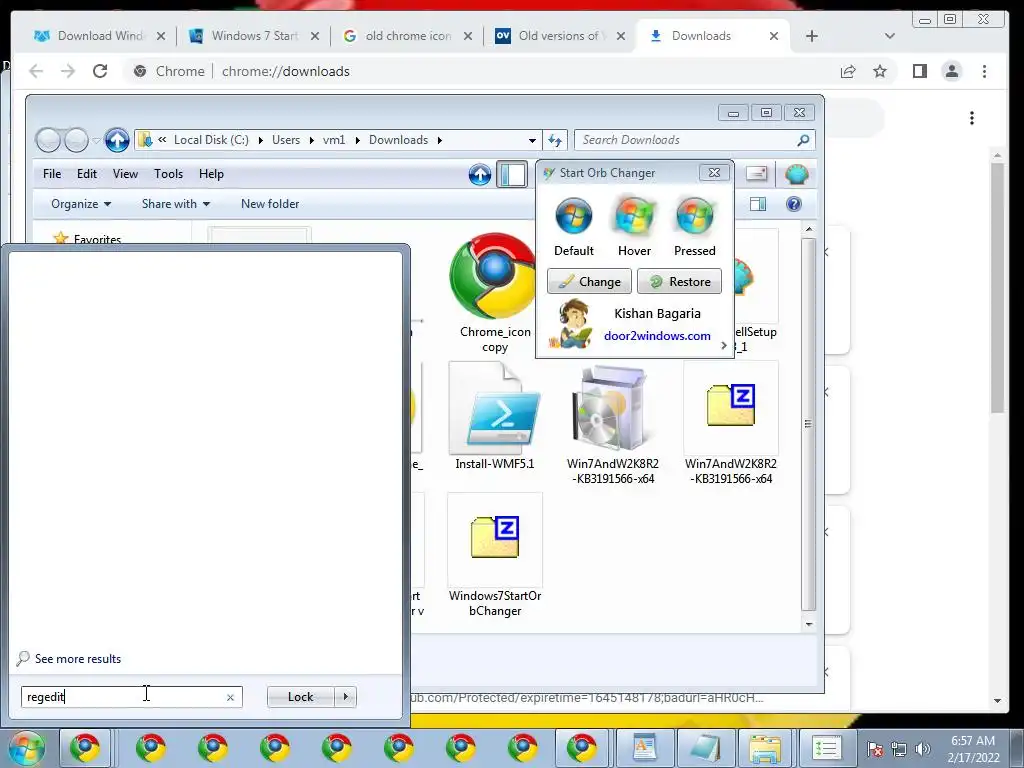1024x768 pixels.
Task: Click the Windows Start orb
Action: click(x=26, y=748)
